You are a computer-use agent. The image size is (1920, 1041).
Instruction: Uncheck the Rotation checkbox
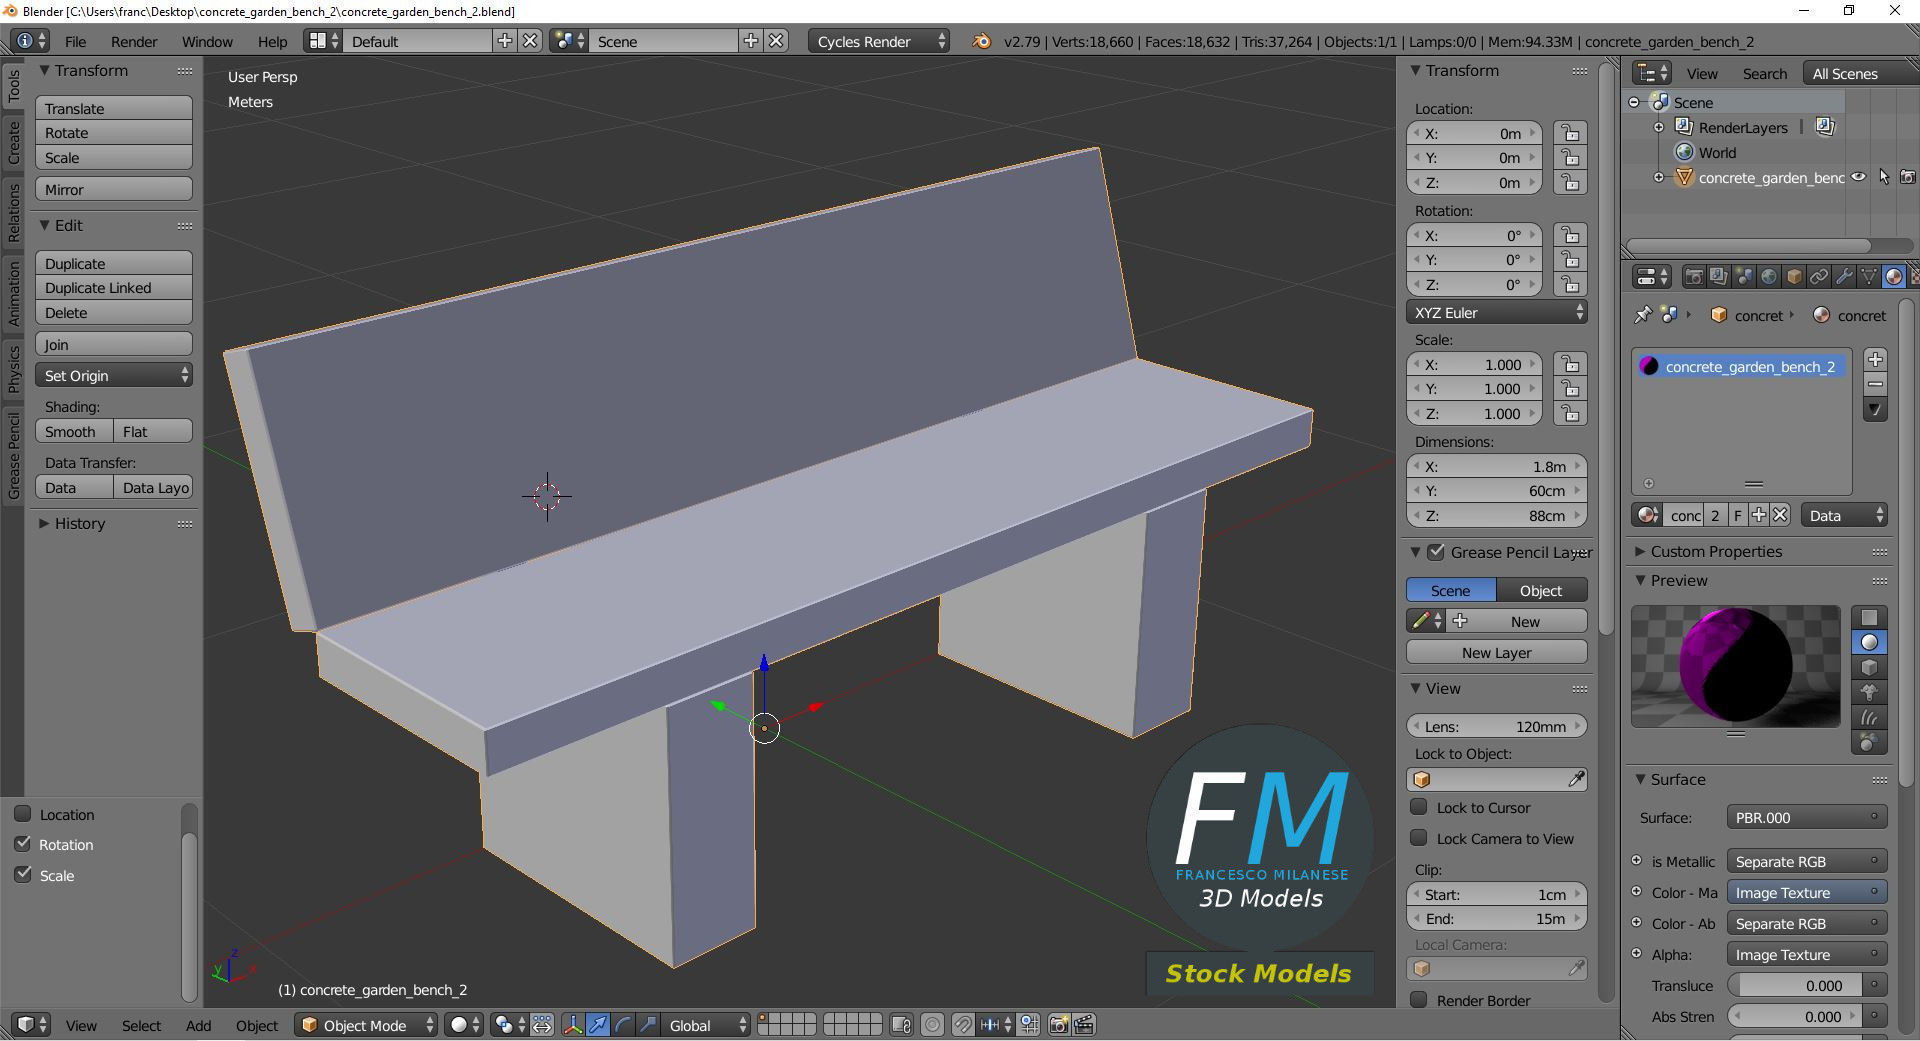[22, 844]
